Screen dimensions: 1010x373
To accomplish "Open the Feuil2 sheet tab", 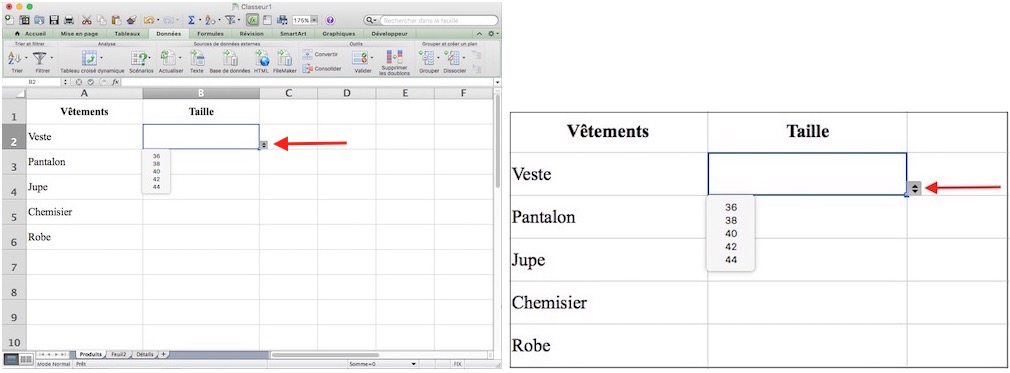I will coord(119,354).
